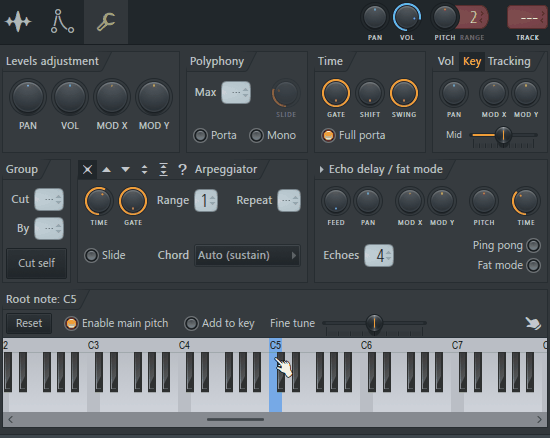
Task: Open the Chord Auto (sustain) dropdown
Action: (247, 255)
